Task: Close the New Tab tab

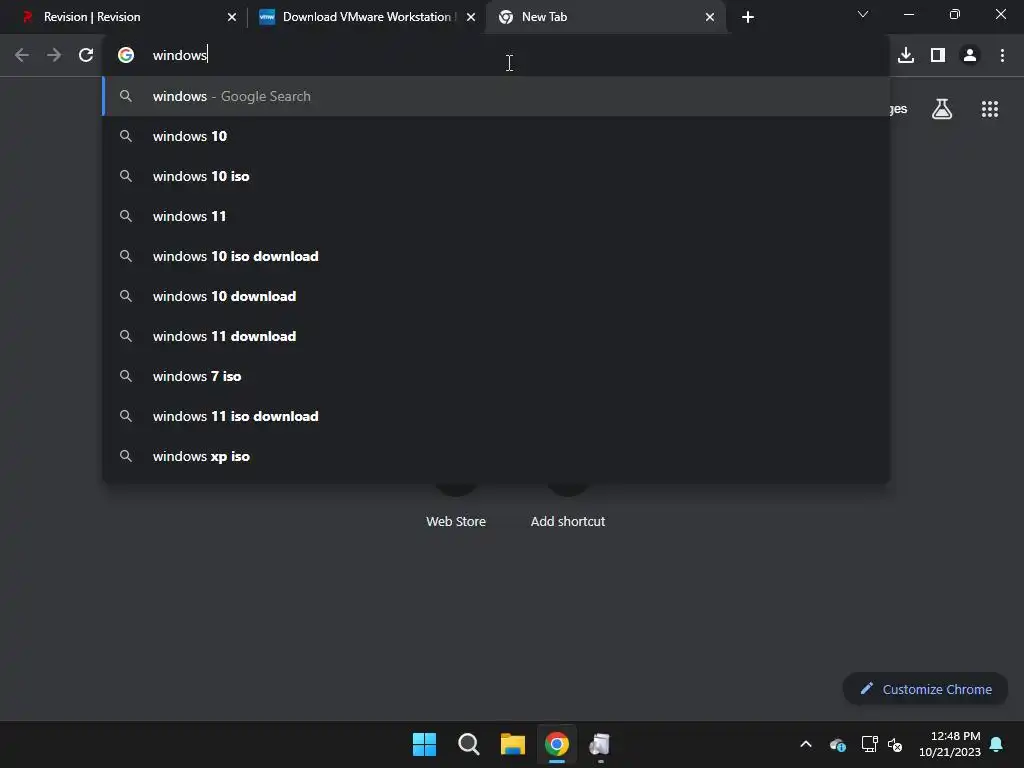Action: pyautogui.click(x=710, y=17)
